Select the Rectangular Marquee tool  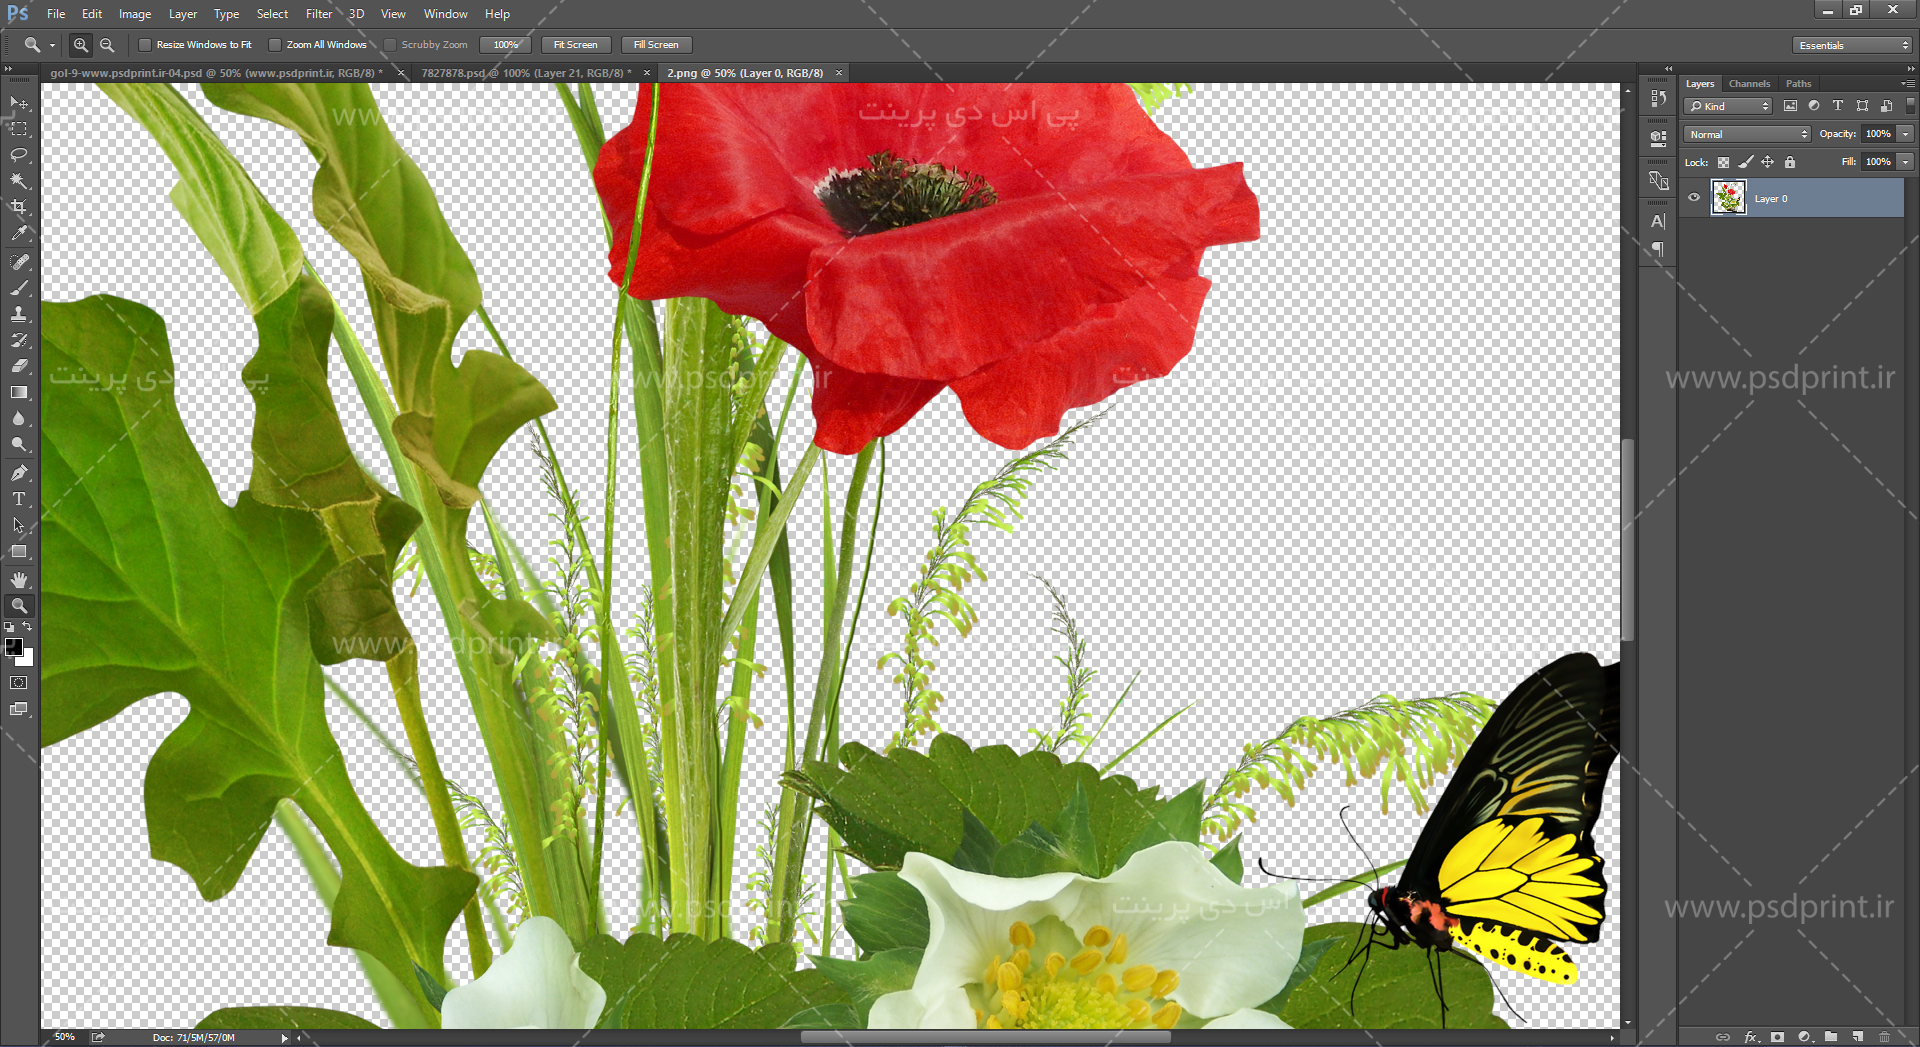pyautogui.click(x=19, y=129)
